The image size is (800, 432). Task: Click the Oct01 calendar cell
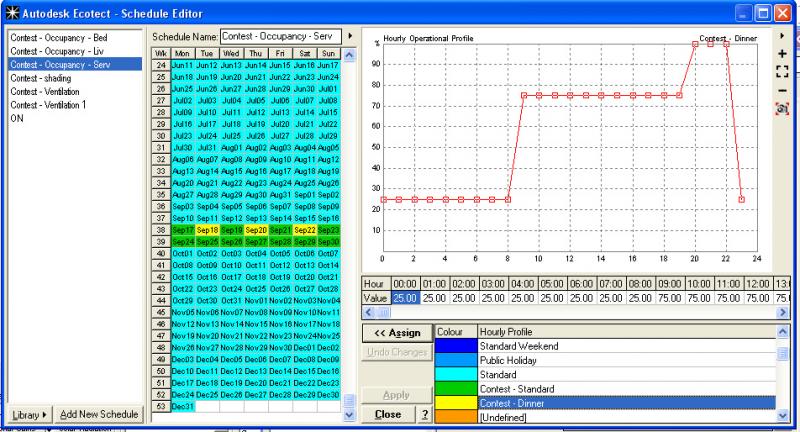coord(182,253)
